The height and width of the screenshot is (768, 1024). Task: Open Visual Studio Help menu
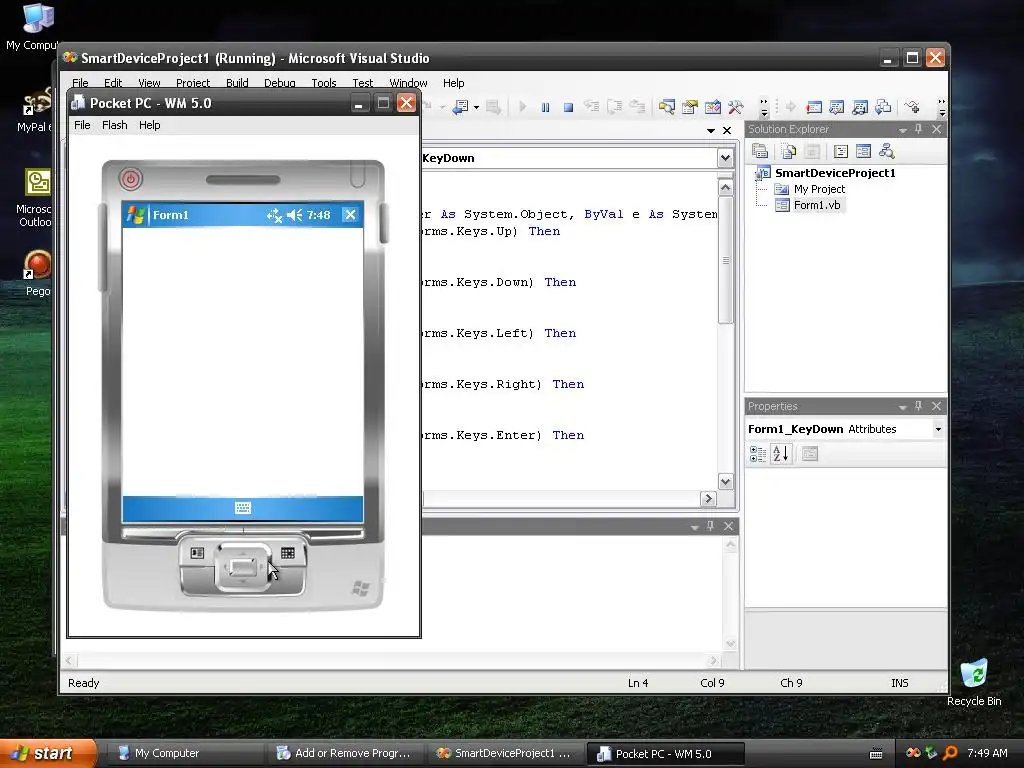point(453,83)
